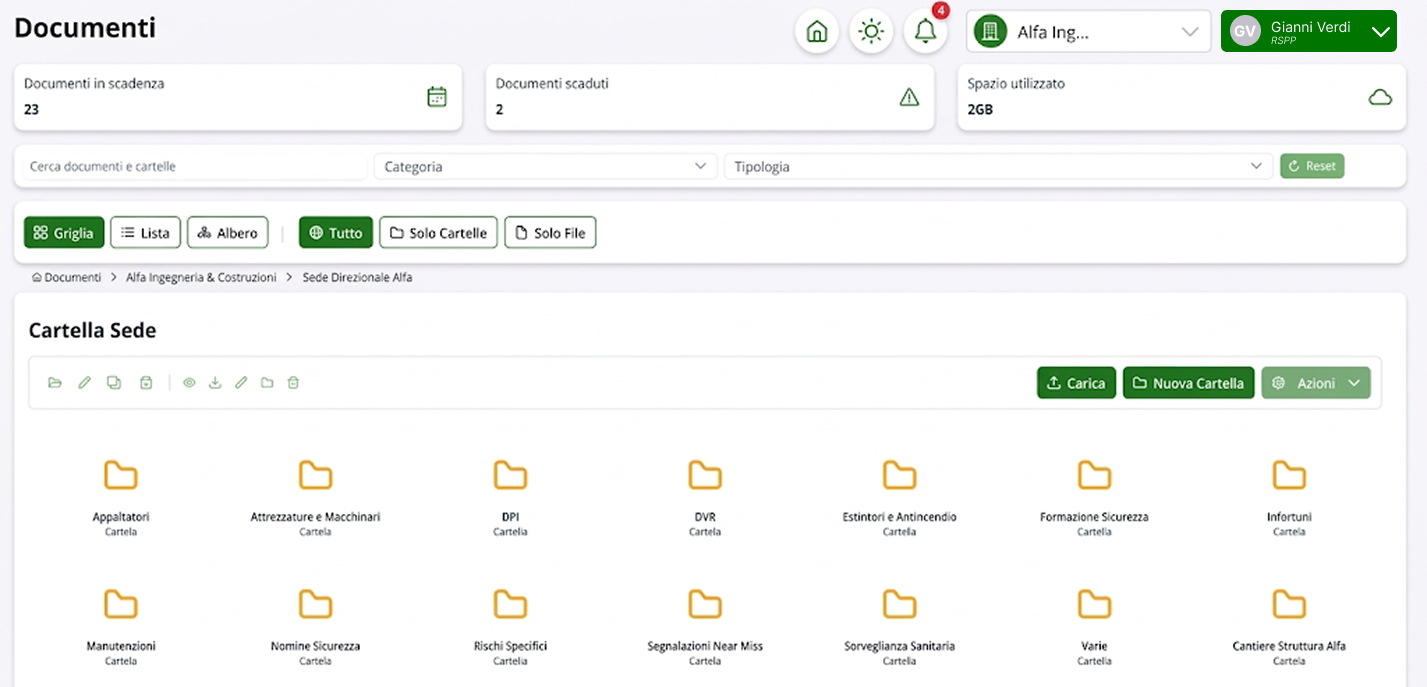Viewport: 1427px width, 687px height.
Task: Open the Tipologia dropdown
Action: tap(998, 167)
